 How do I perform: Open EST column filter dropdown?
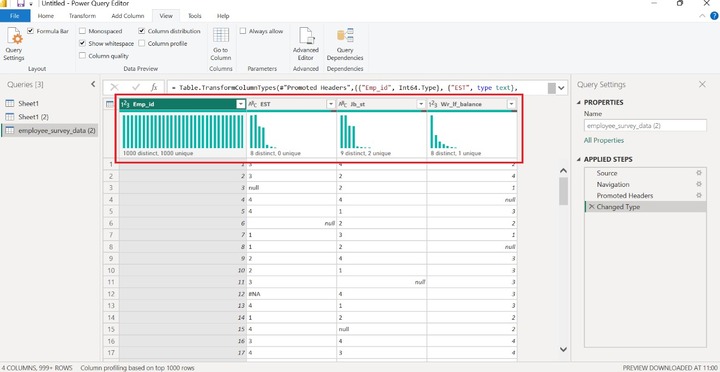point(331,105)
